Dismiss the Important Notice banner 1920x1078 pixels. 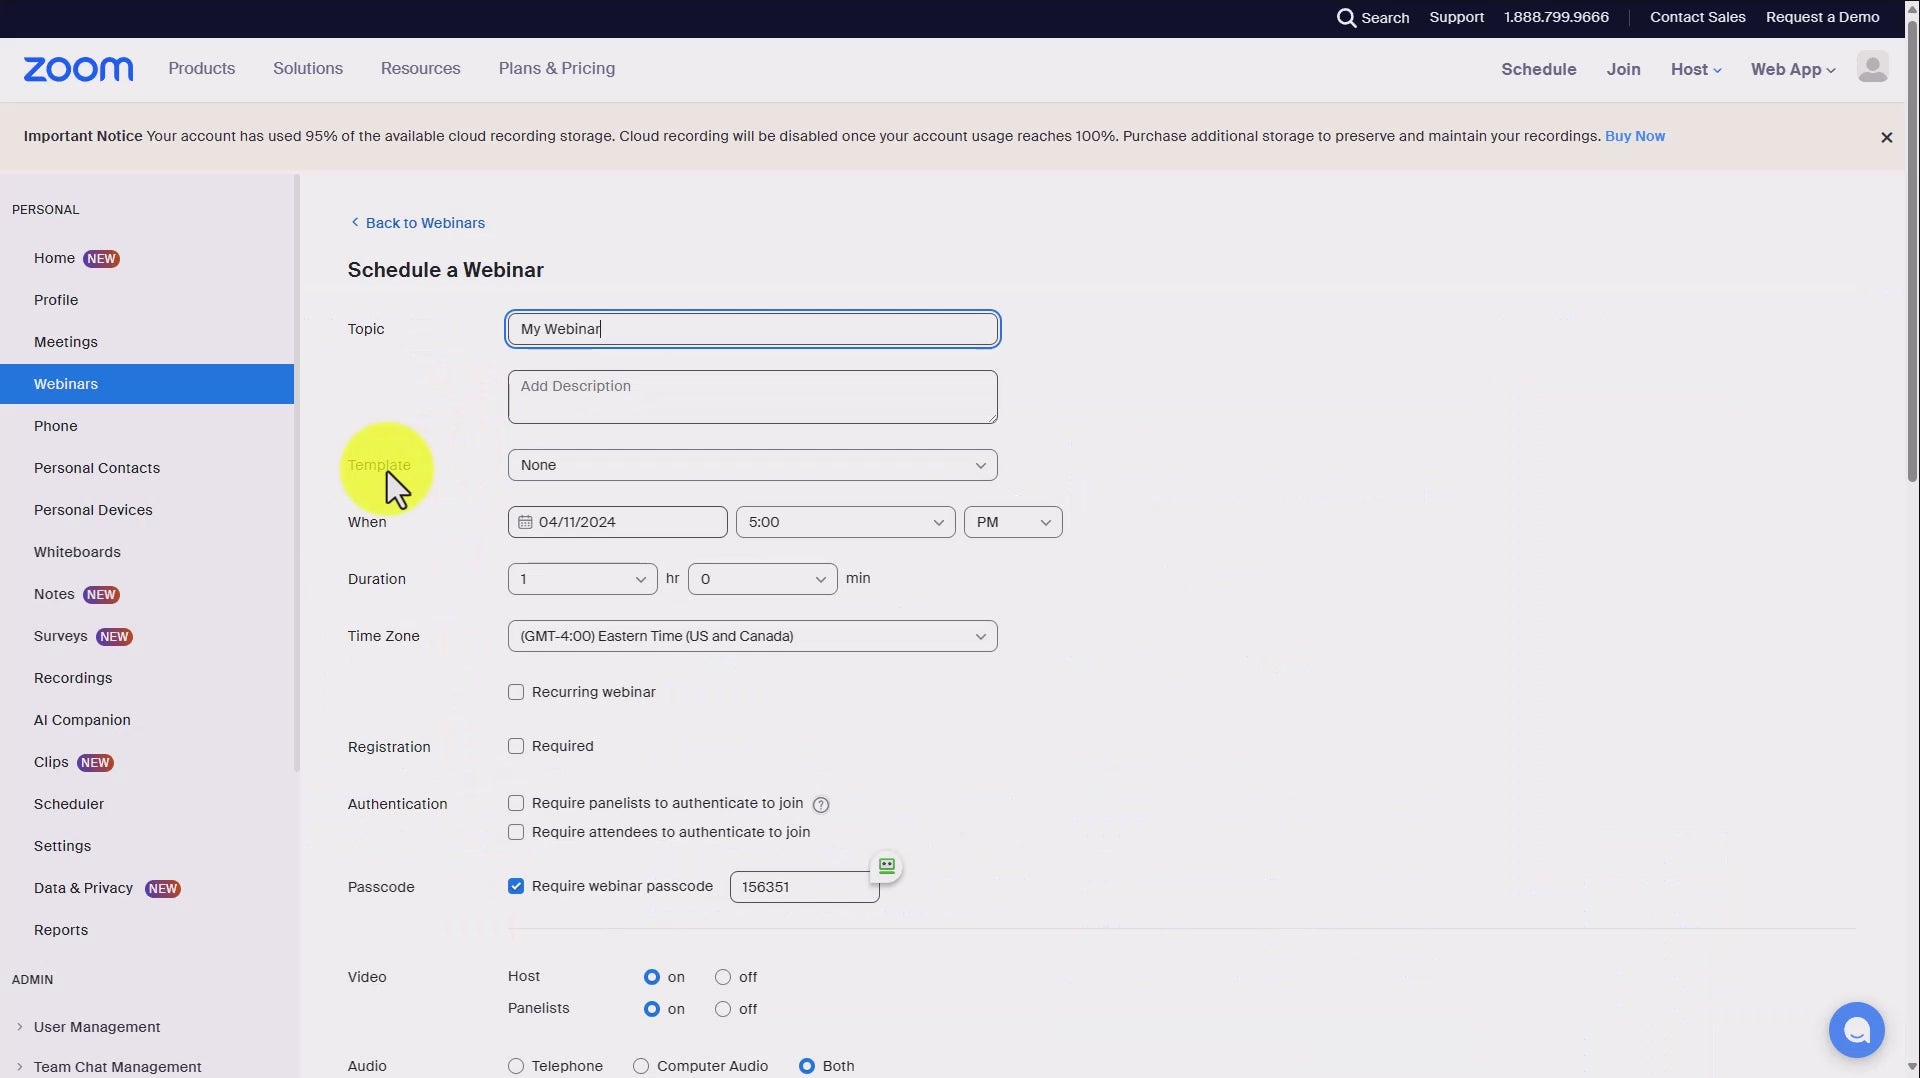coord(1886,138)
